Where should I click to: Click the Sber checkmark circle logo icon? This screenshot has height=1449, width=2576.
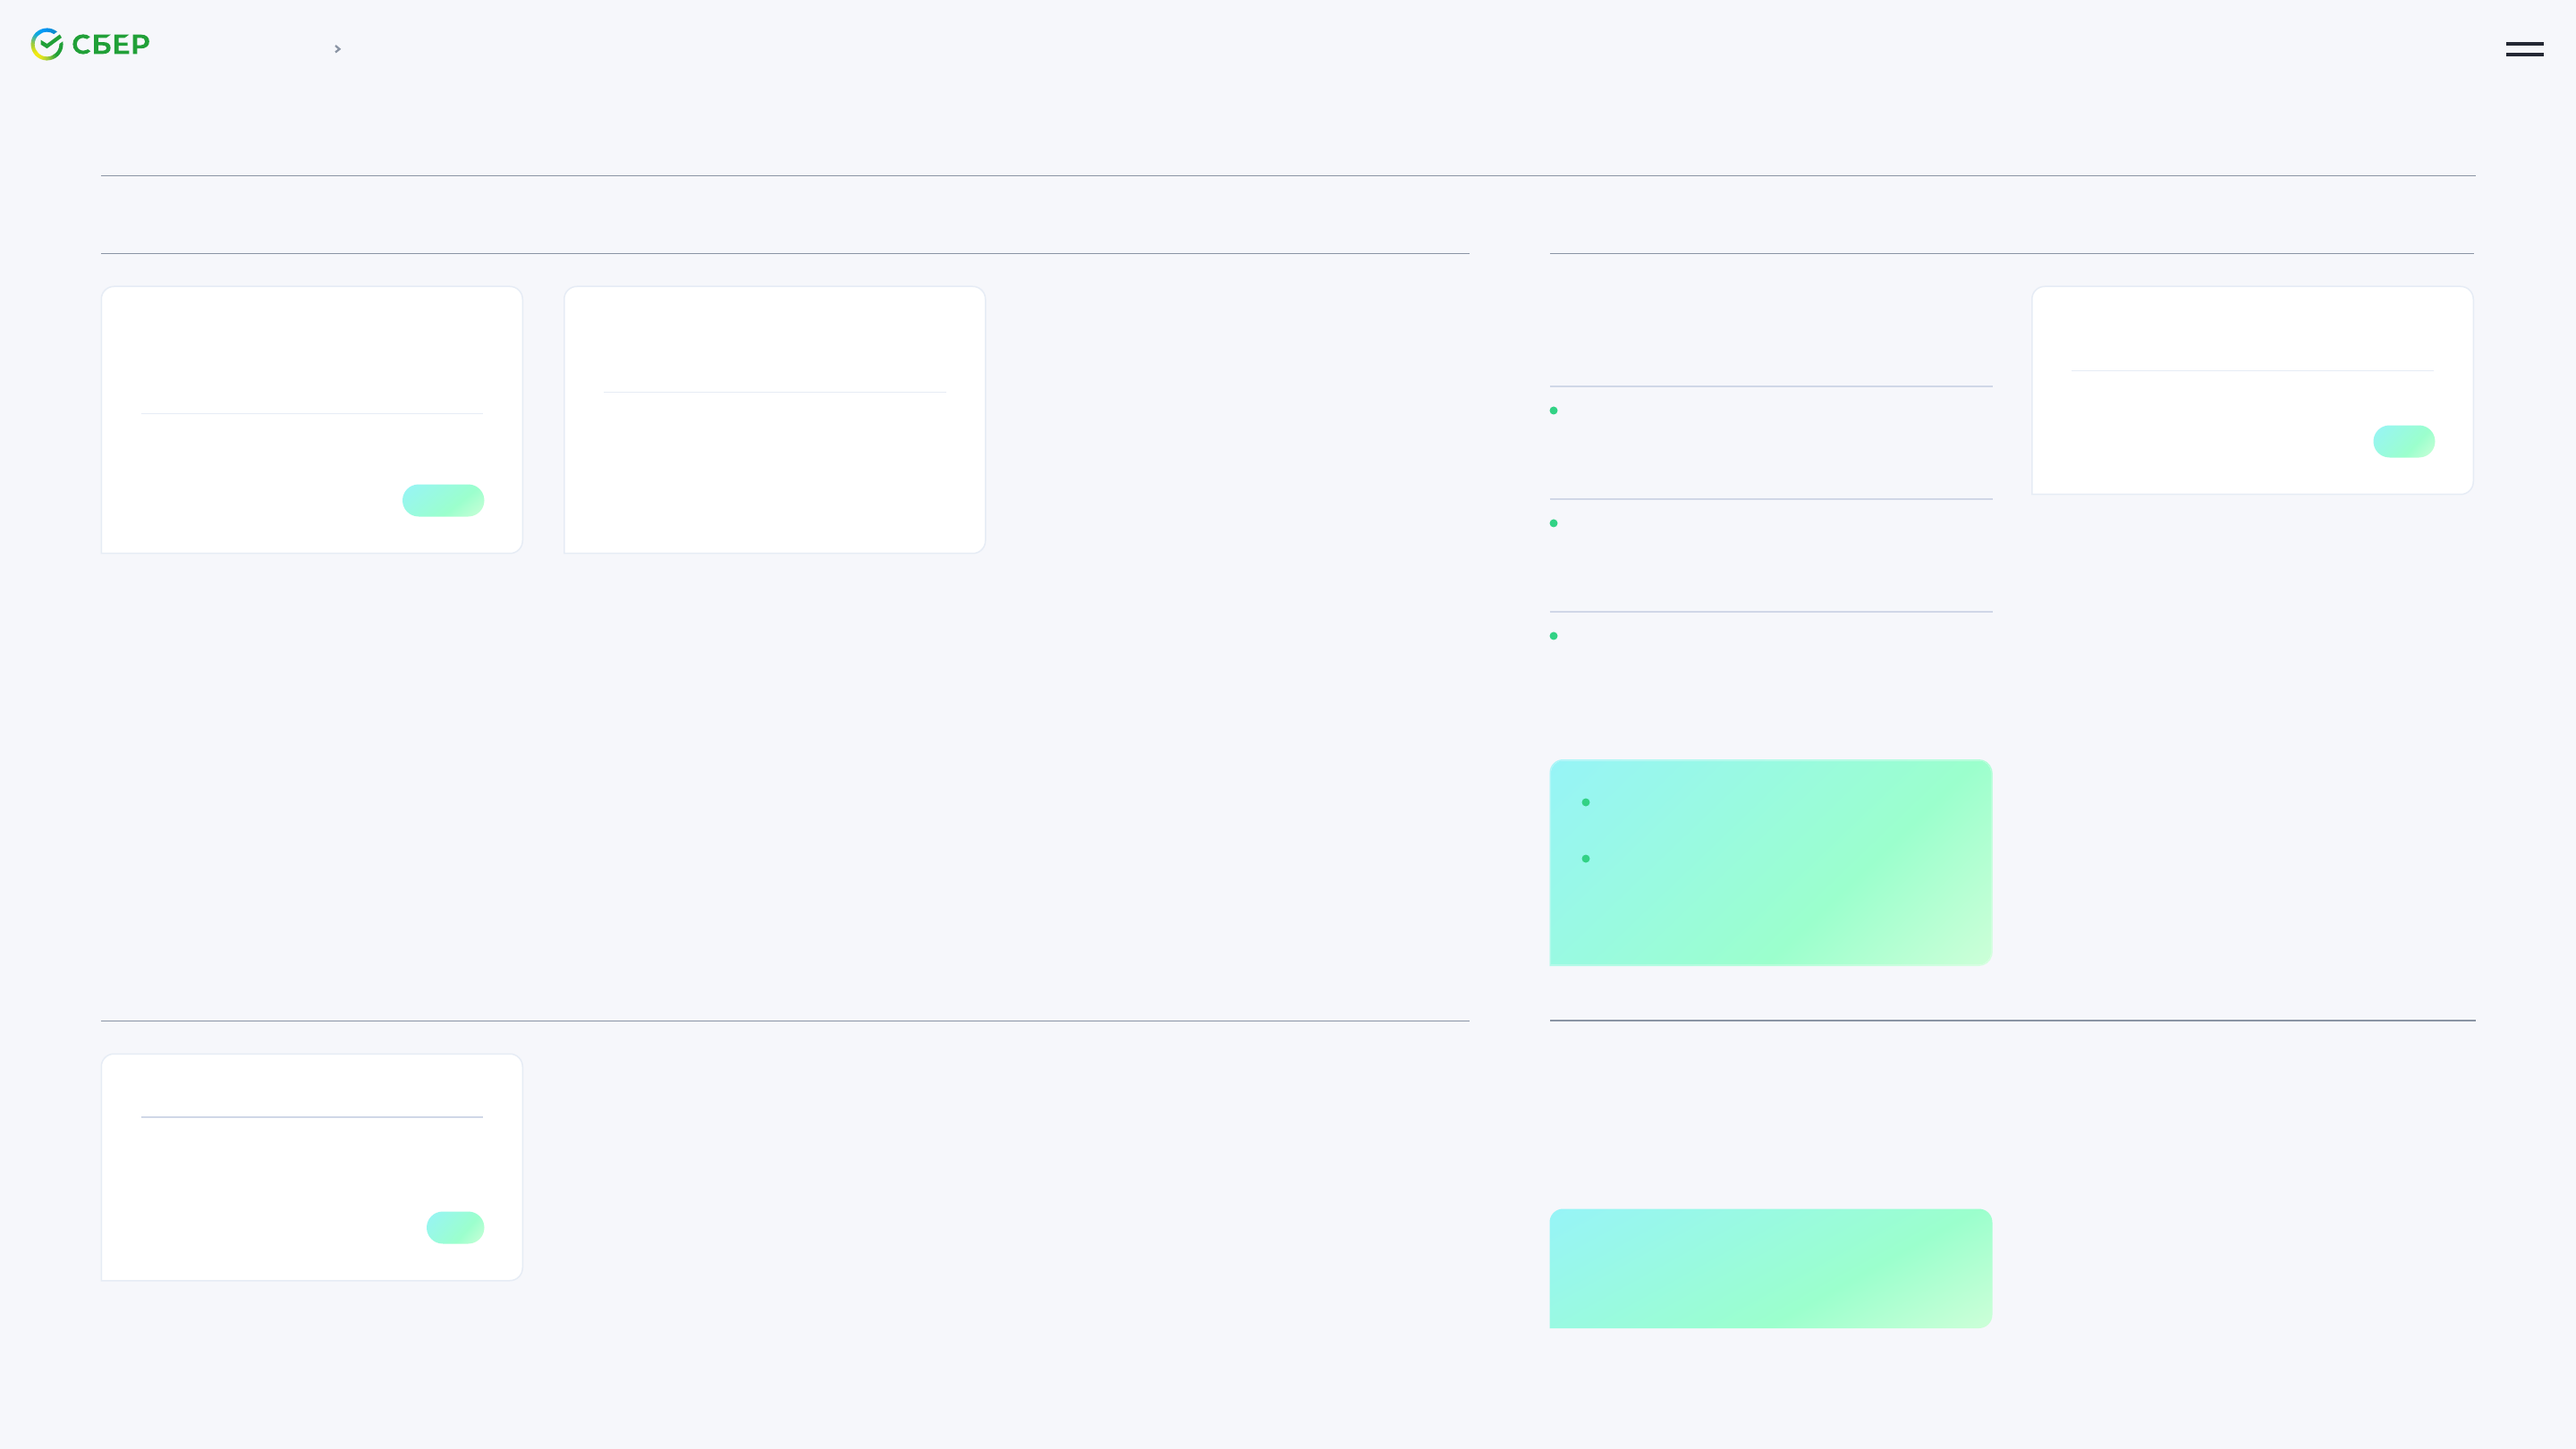(x=46, y=44)
